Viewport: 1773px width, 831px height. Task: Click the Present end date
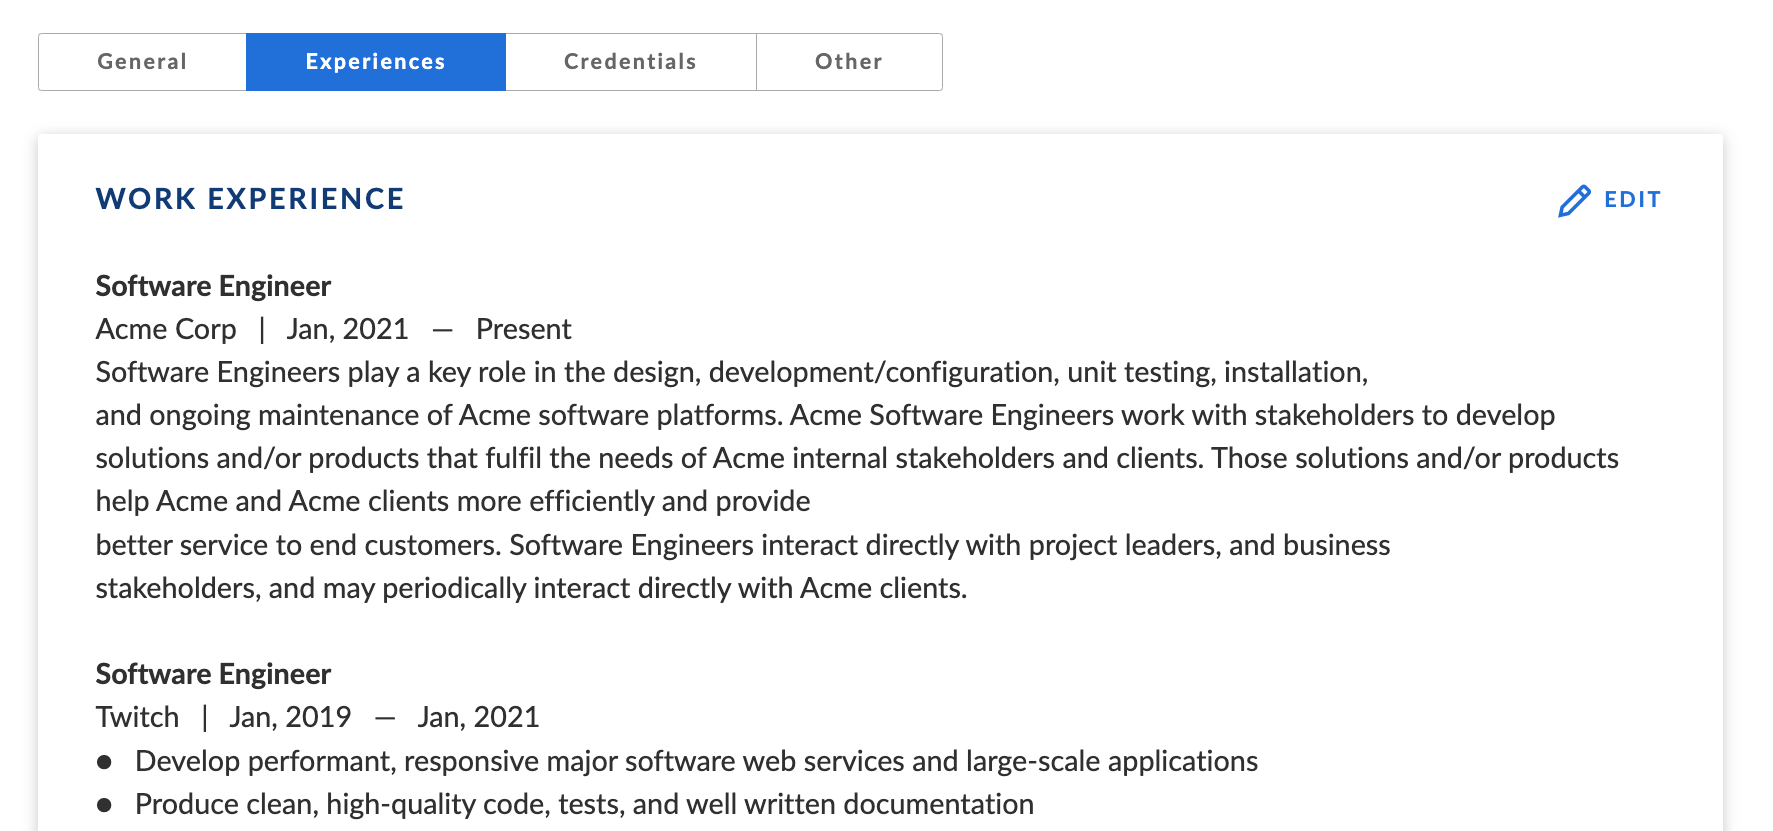point(523,329)
